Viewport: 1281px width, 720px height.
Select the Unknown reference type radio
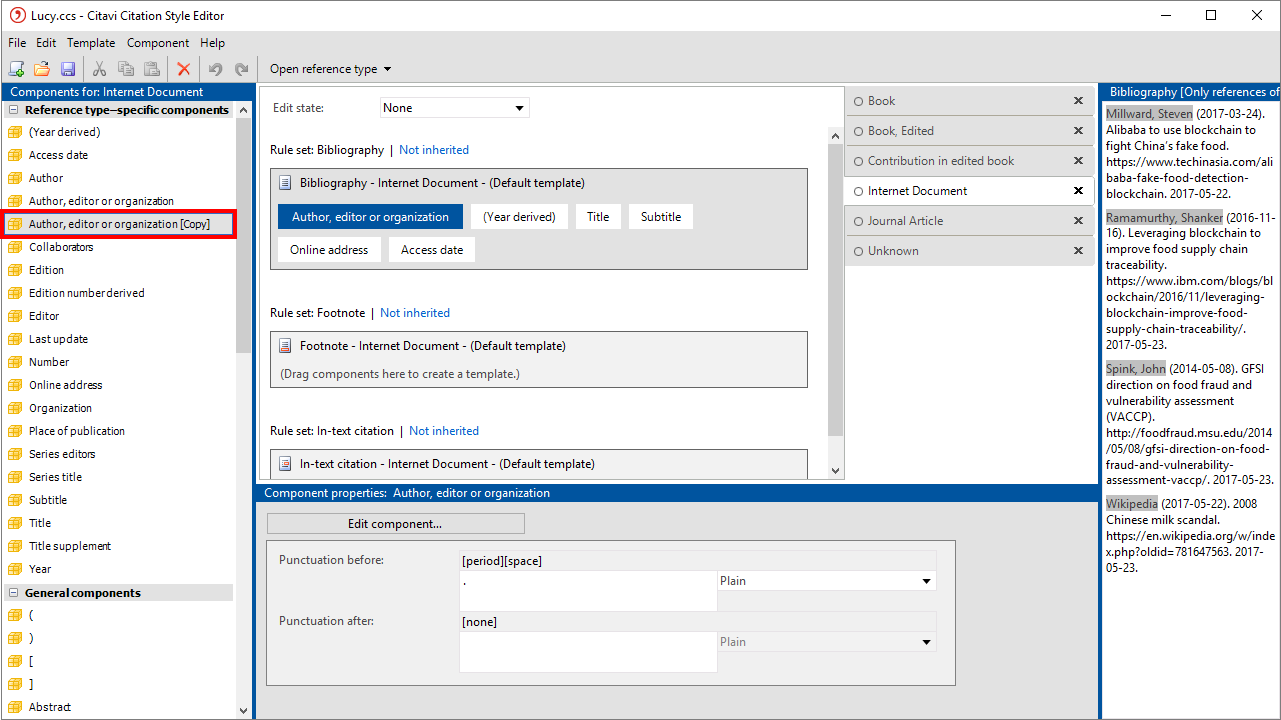[858, 251]
